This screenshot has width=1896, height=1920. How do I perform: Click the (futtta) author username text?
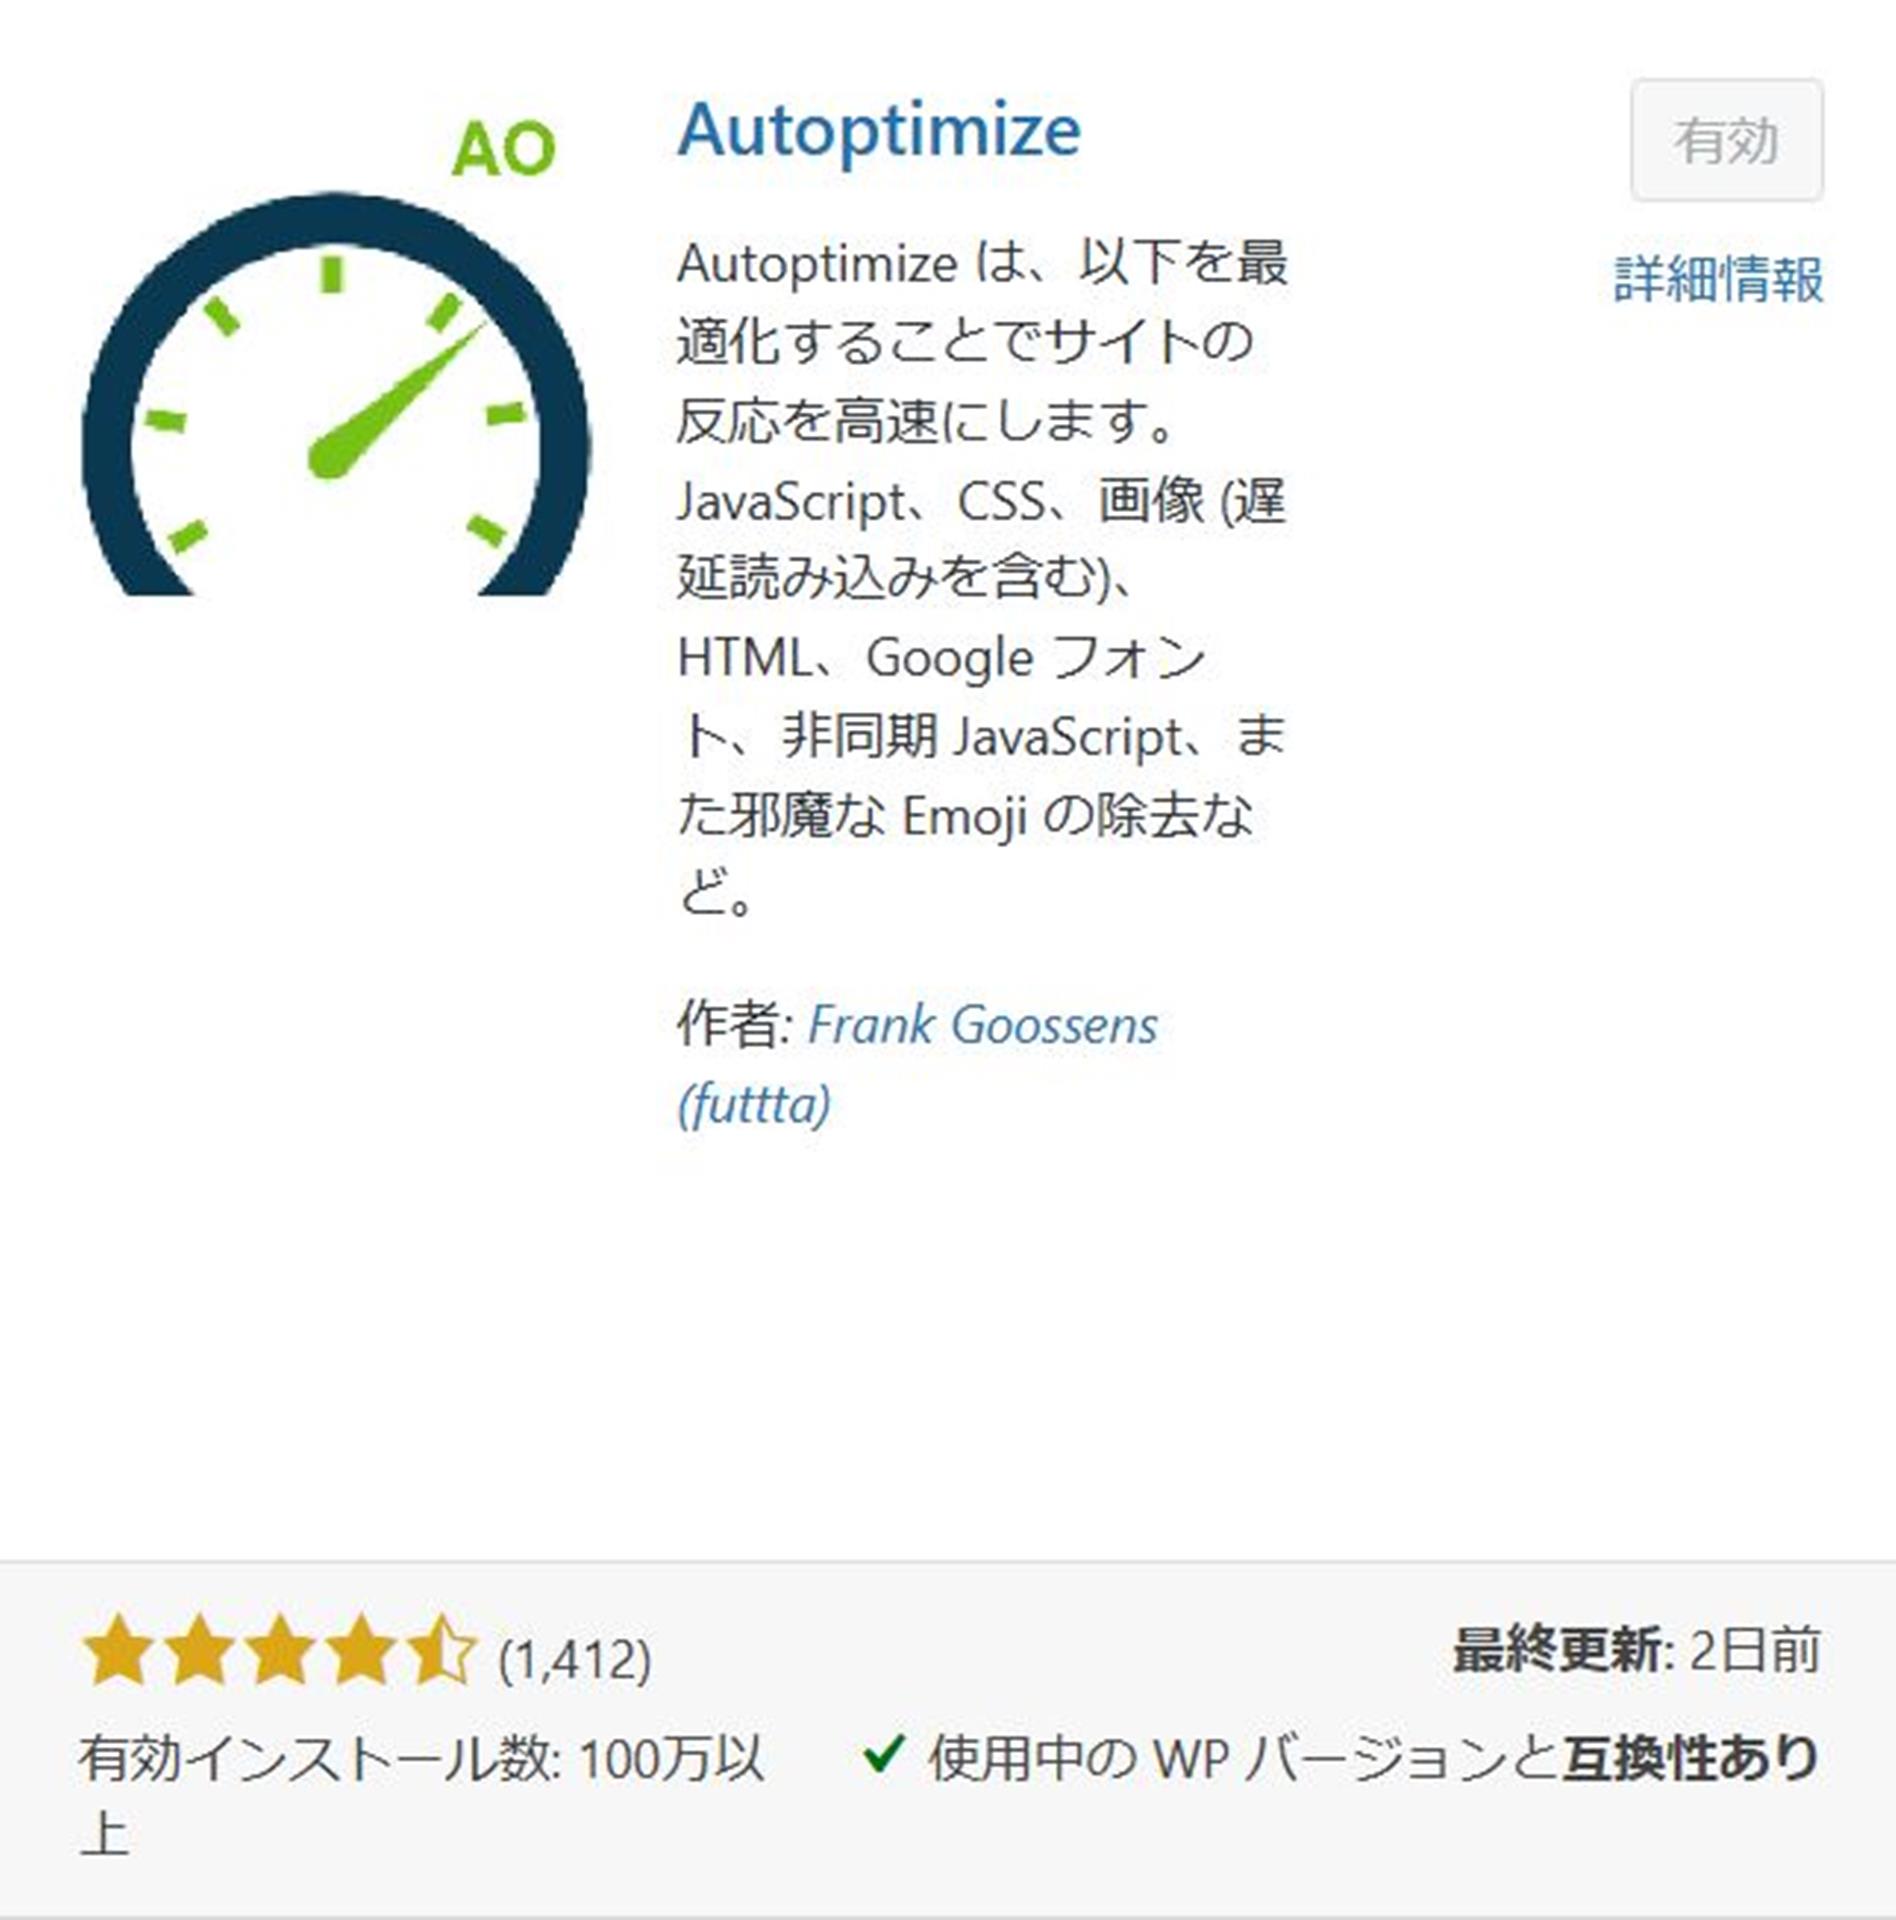[754, 1105]
